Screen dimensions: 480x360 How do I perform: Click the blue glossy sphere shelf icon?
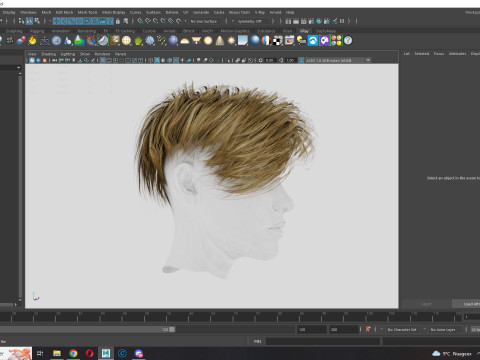pos(173,41)
